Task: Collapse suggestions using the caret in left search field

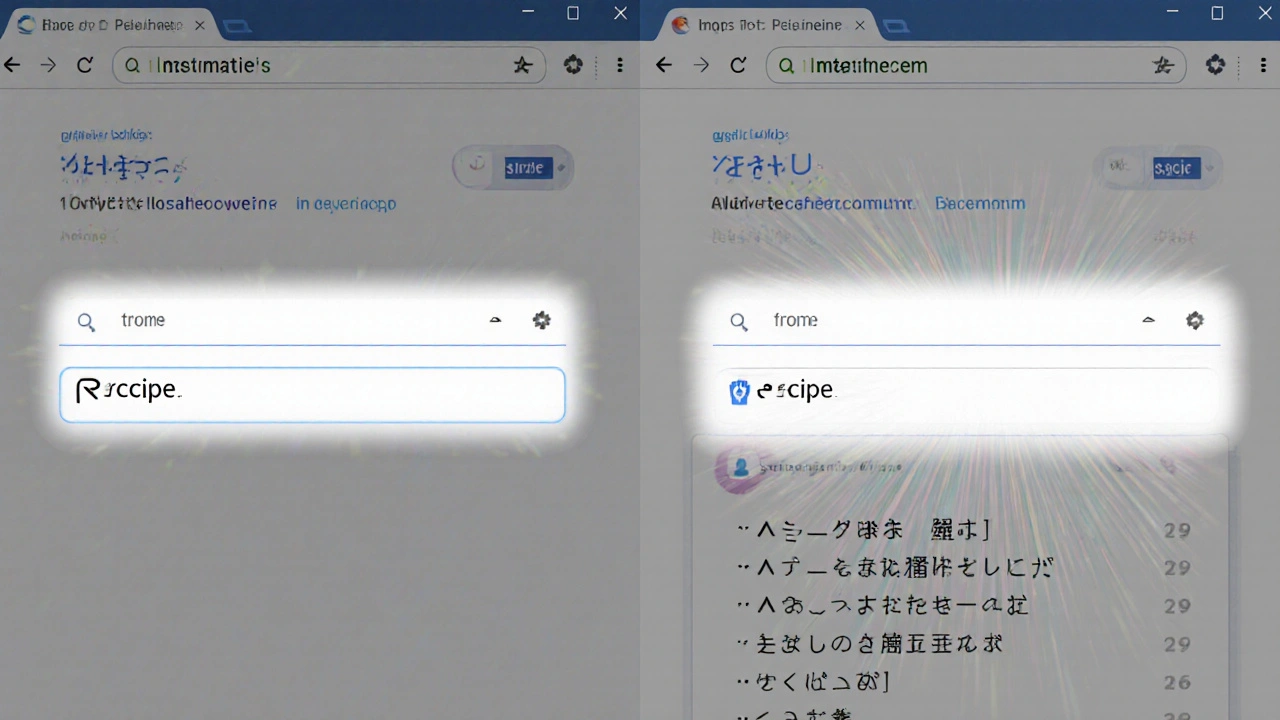Action: (495, 320)
